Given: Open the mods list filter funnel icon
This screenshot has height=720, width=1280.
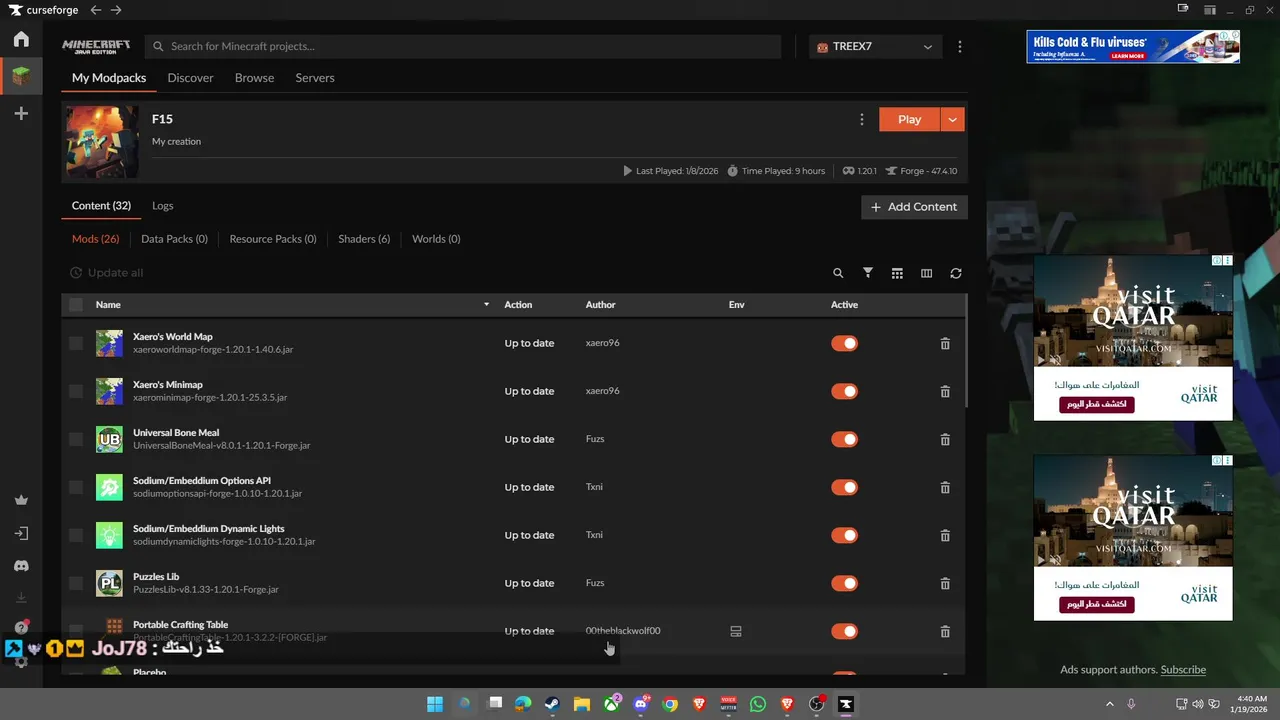Looking at the screenshot, I should click(868, 273).
